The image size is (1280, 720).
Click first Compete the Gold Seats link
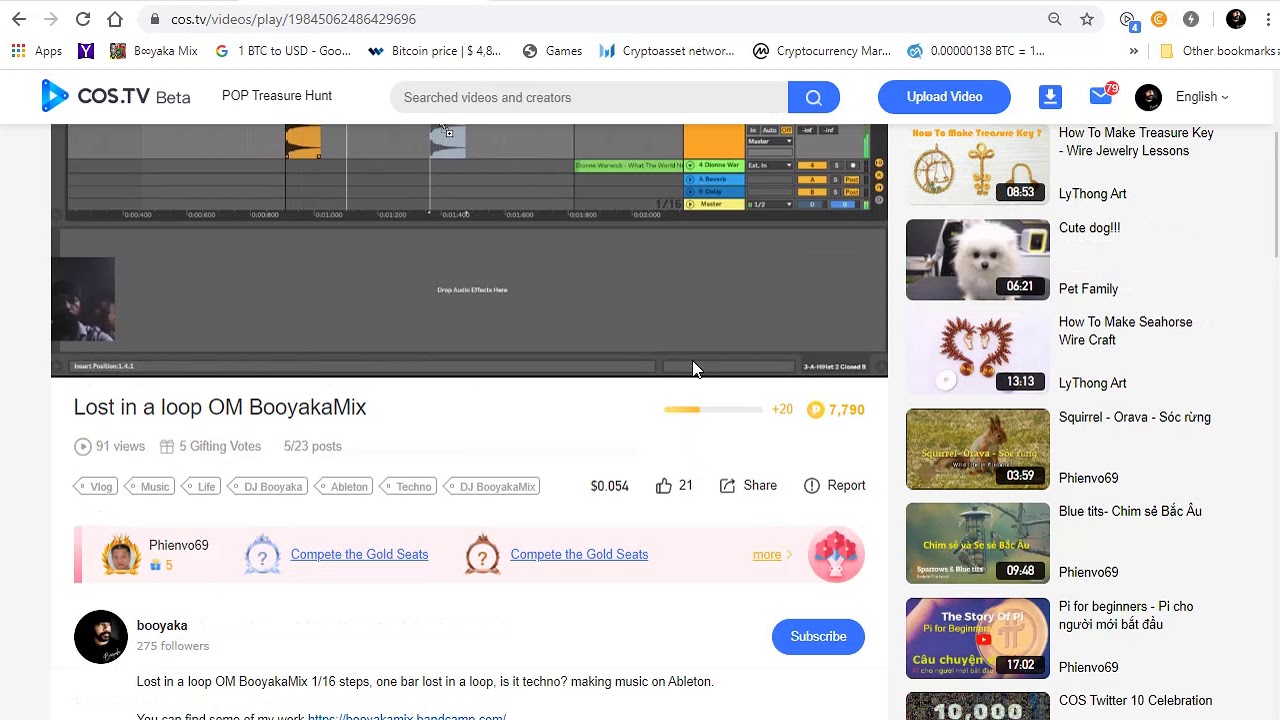359,554
